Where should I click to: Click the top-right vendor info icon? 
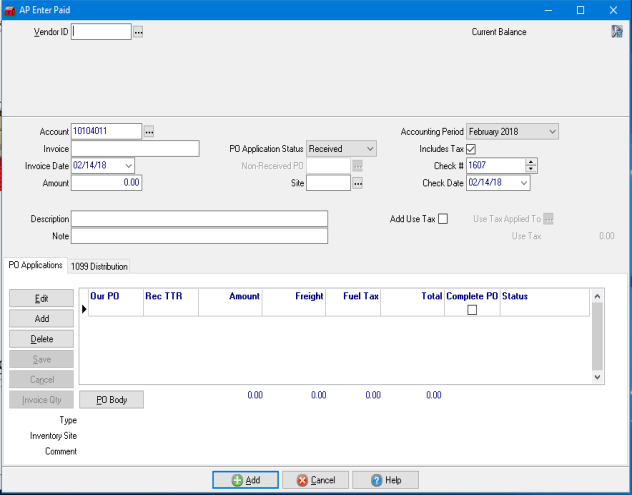coord(617,32)
